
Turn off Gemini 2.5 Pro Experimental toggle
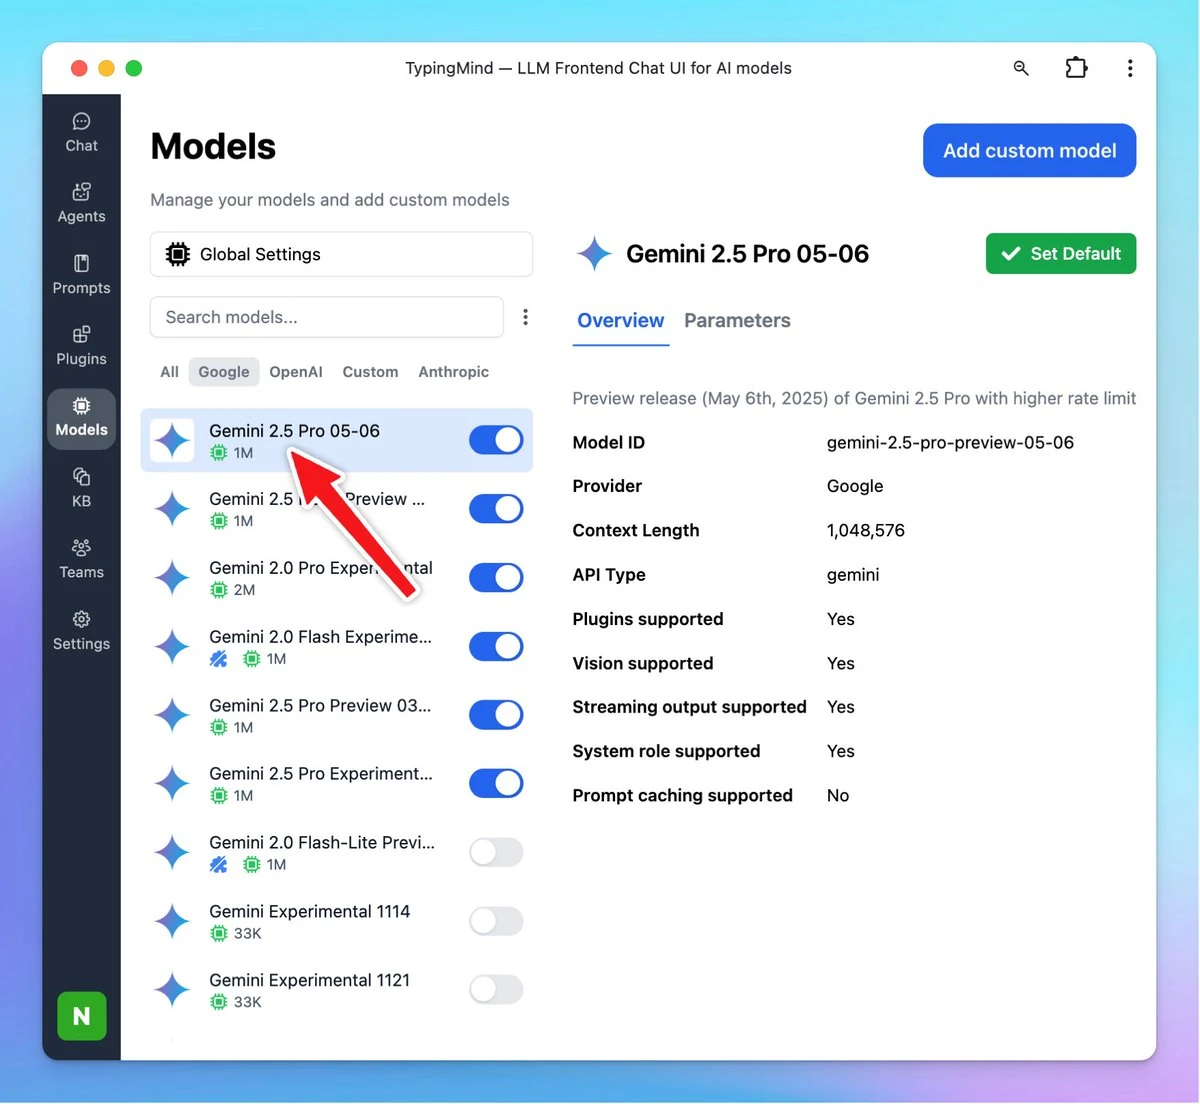pyautogui.click(x=496, y=783)
